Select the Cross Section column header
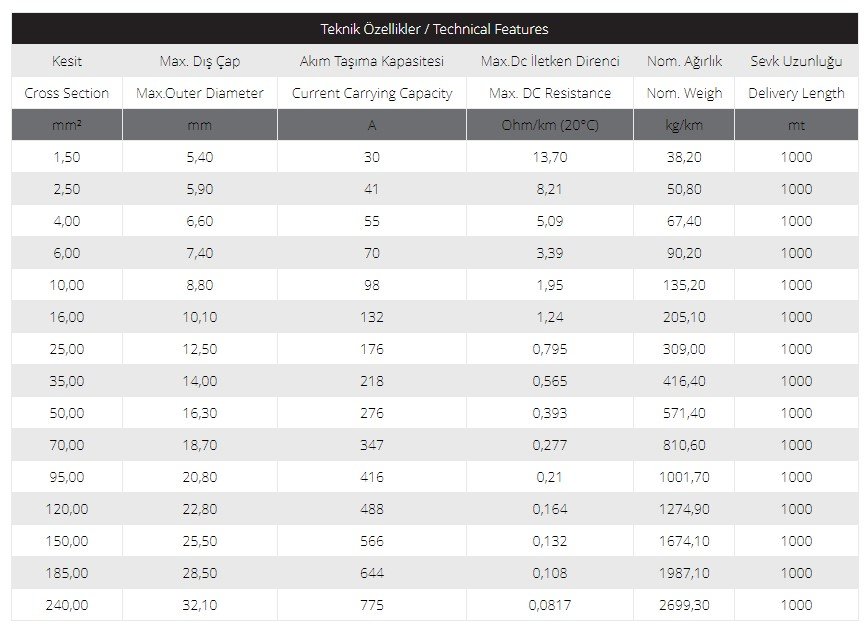 (x=66, y=93)
